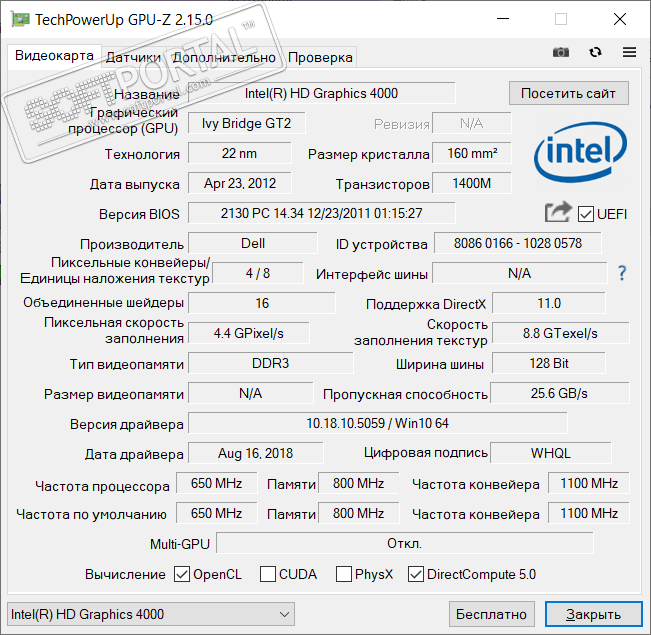The image size is (651, 635).
Task: Click the DirectX support 11.0 field
Action: point(548,302)
